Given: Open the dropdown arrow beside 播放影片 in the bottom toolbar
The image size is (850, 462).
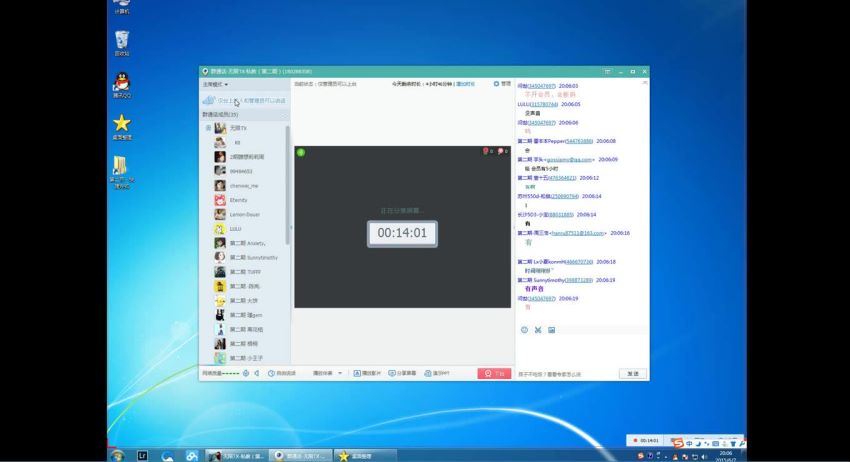Looking at the screenshot, I should pos(340,373).
